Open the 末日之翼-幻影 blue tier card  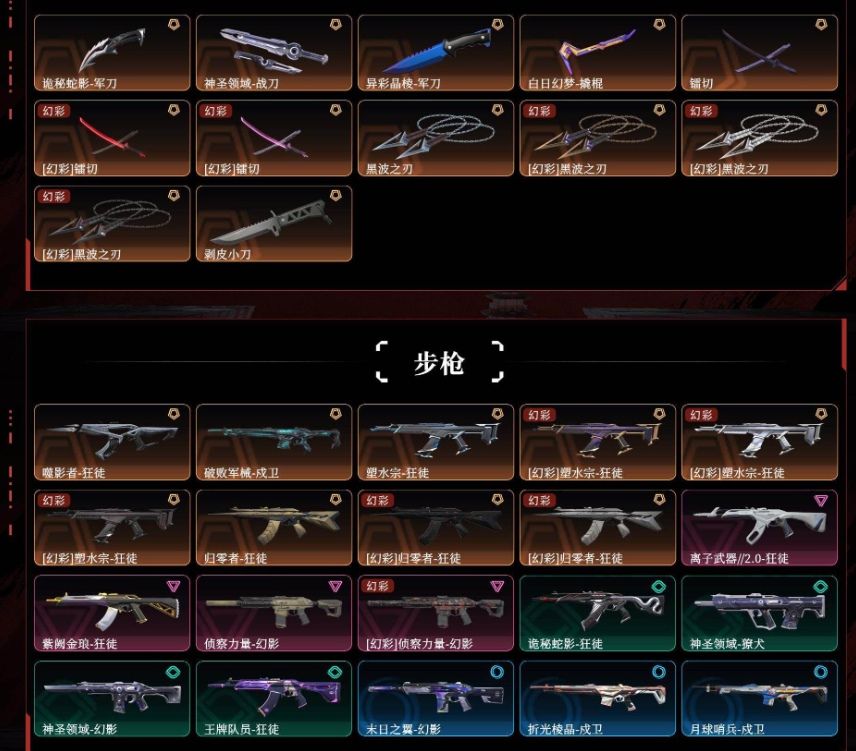pyautogui.click(x=436, y=699)
